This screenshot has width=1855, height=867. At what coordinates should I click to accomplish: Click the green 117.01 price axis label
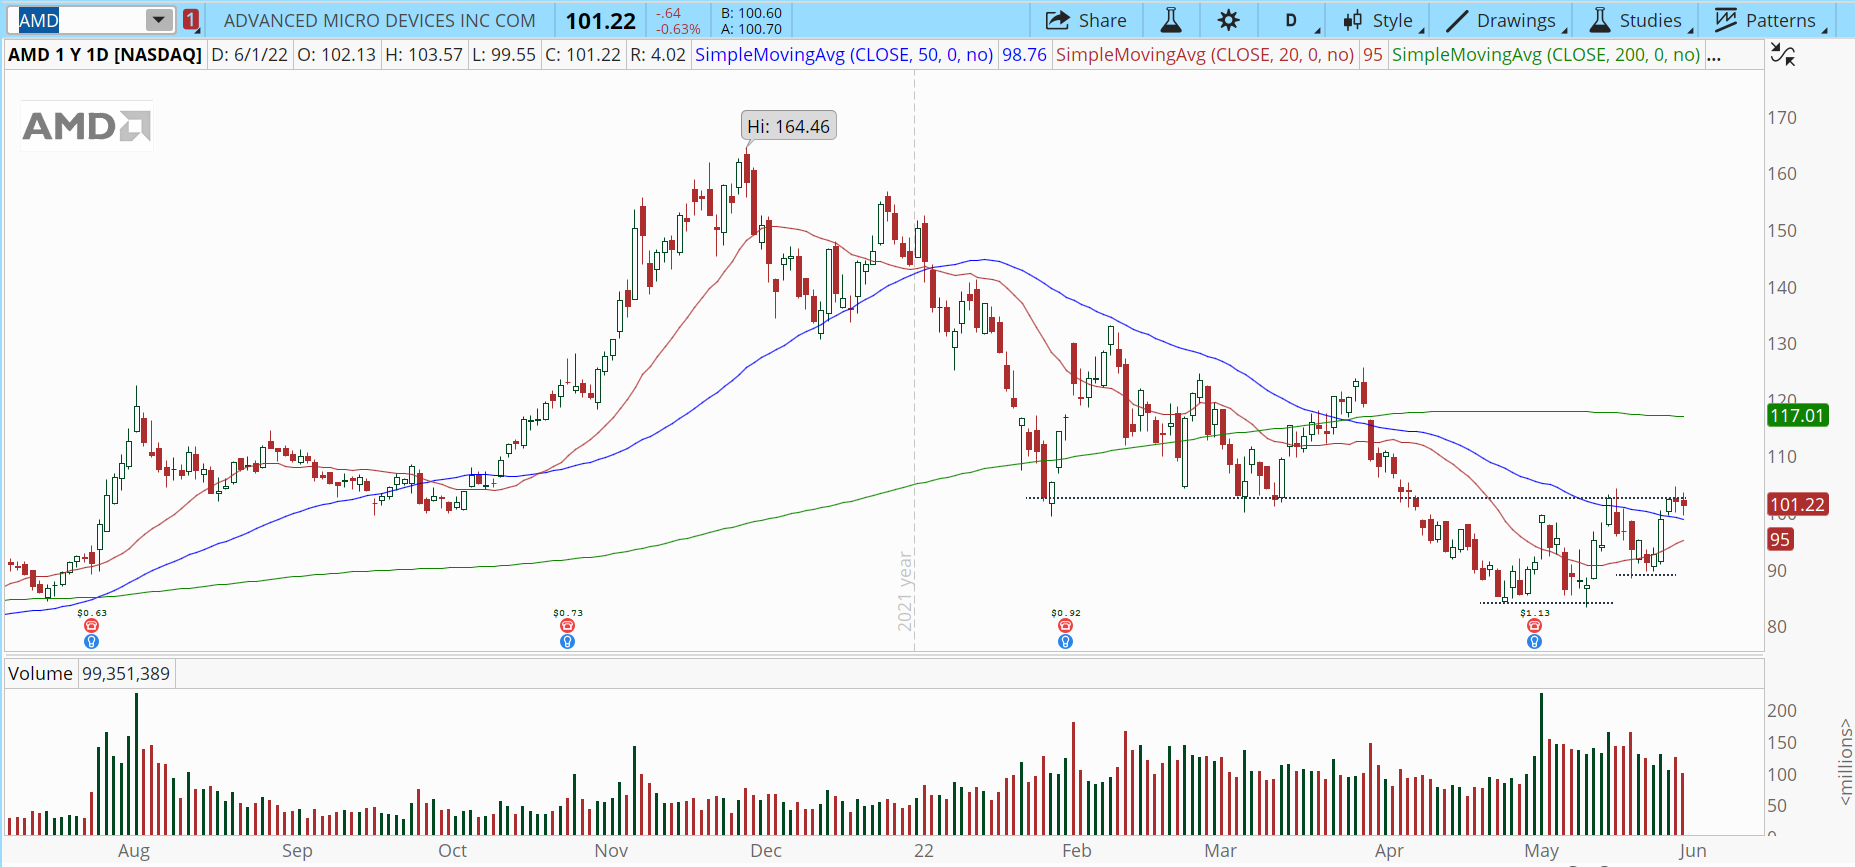(1797, 415)
